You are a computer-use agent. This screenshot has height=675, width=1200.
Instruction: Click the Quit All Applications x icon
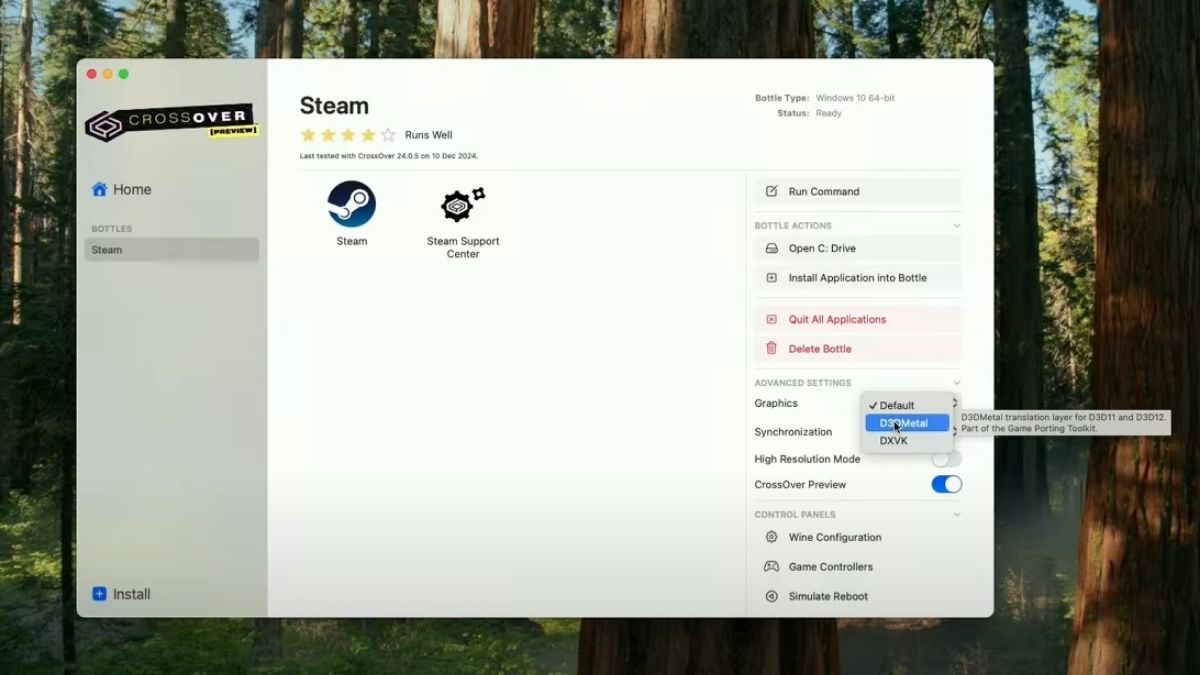click(x=771, y=319)
